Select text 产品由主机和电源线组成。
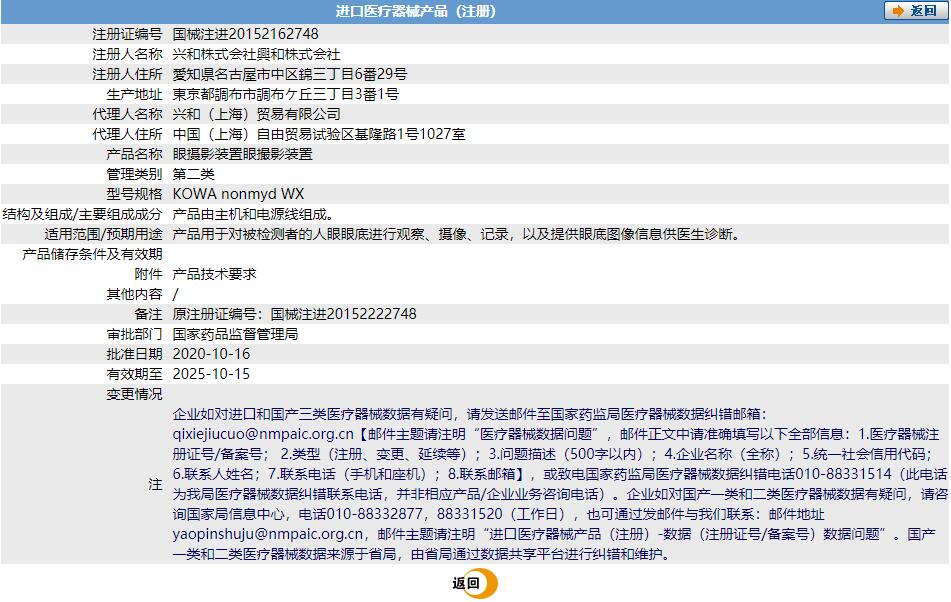This screenshot has width=951, height=602. tap(253, 214)
